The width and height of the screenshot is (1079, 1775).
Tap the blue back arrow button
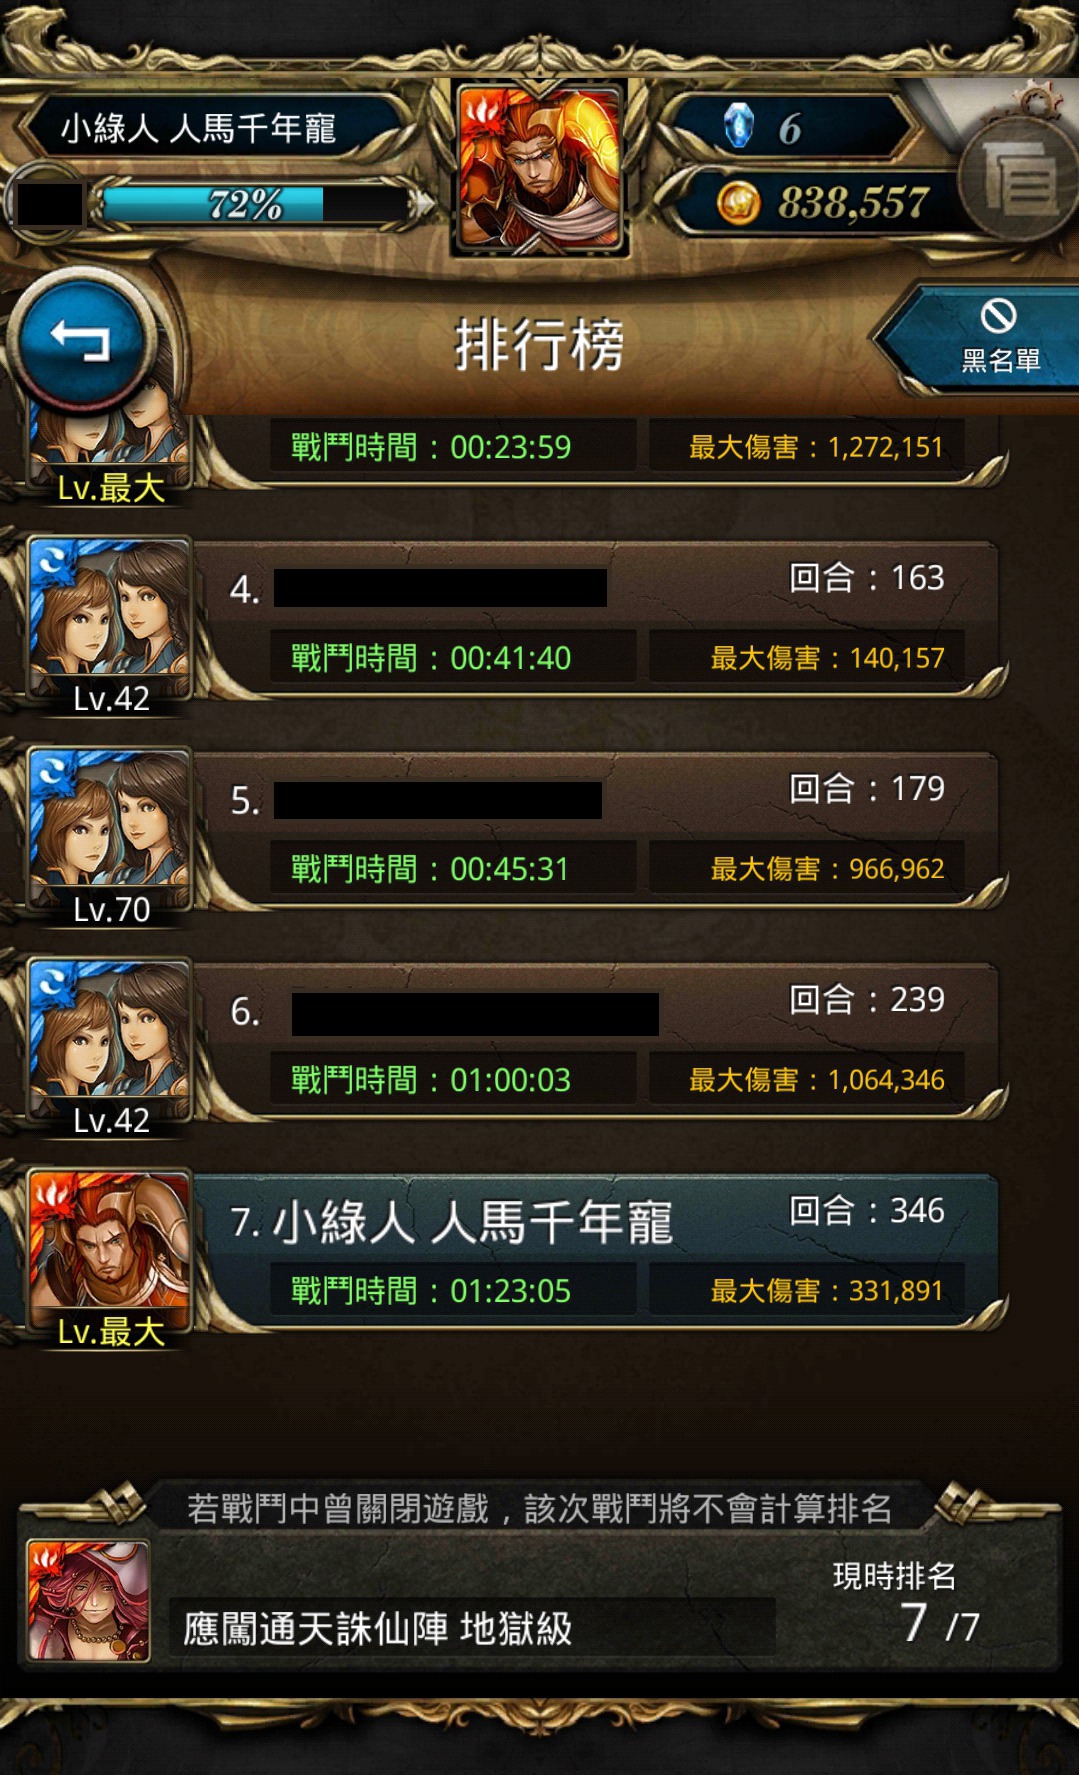pos(82,340)
